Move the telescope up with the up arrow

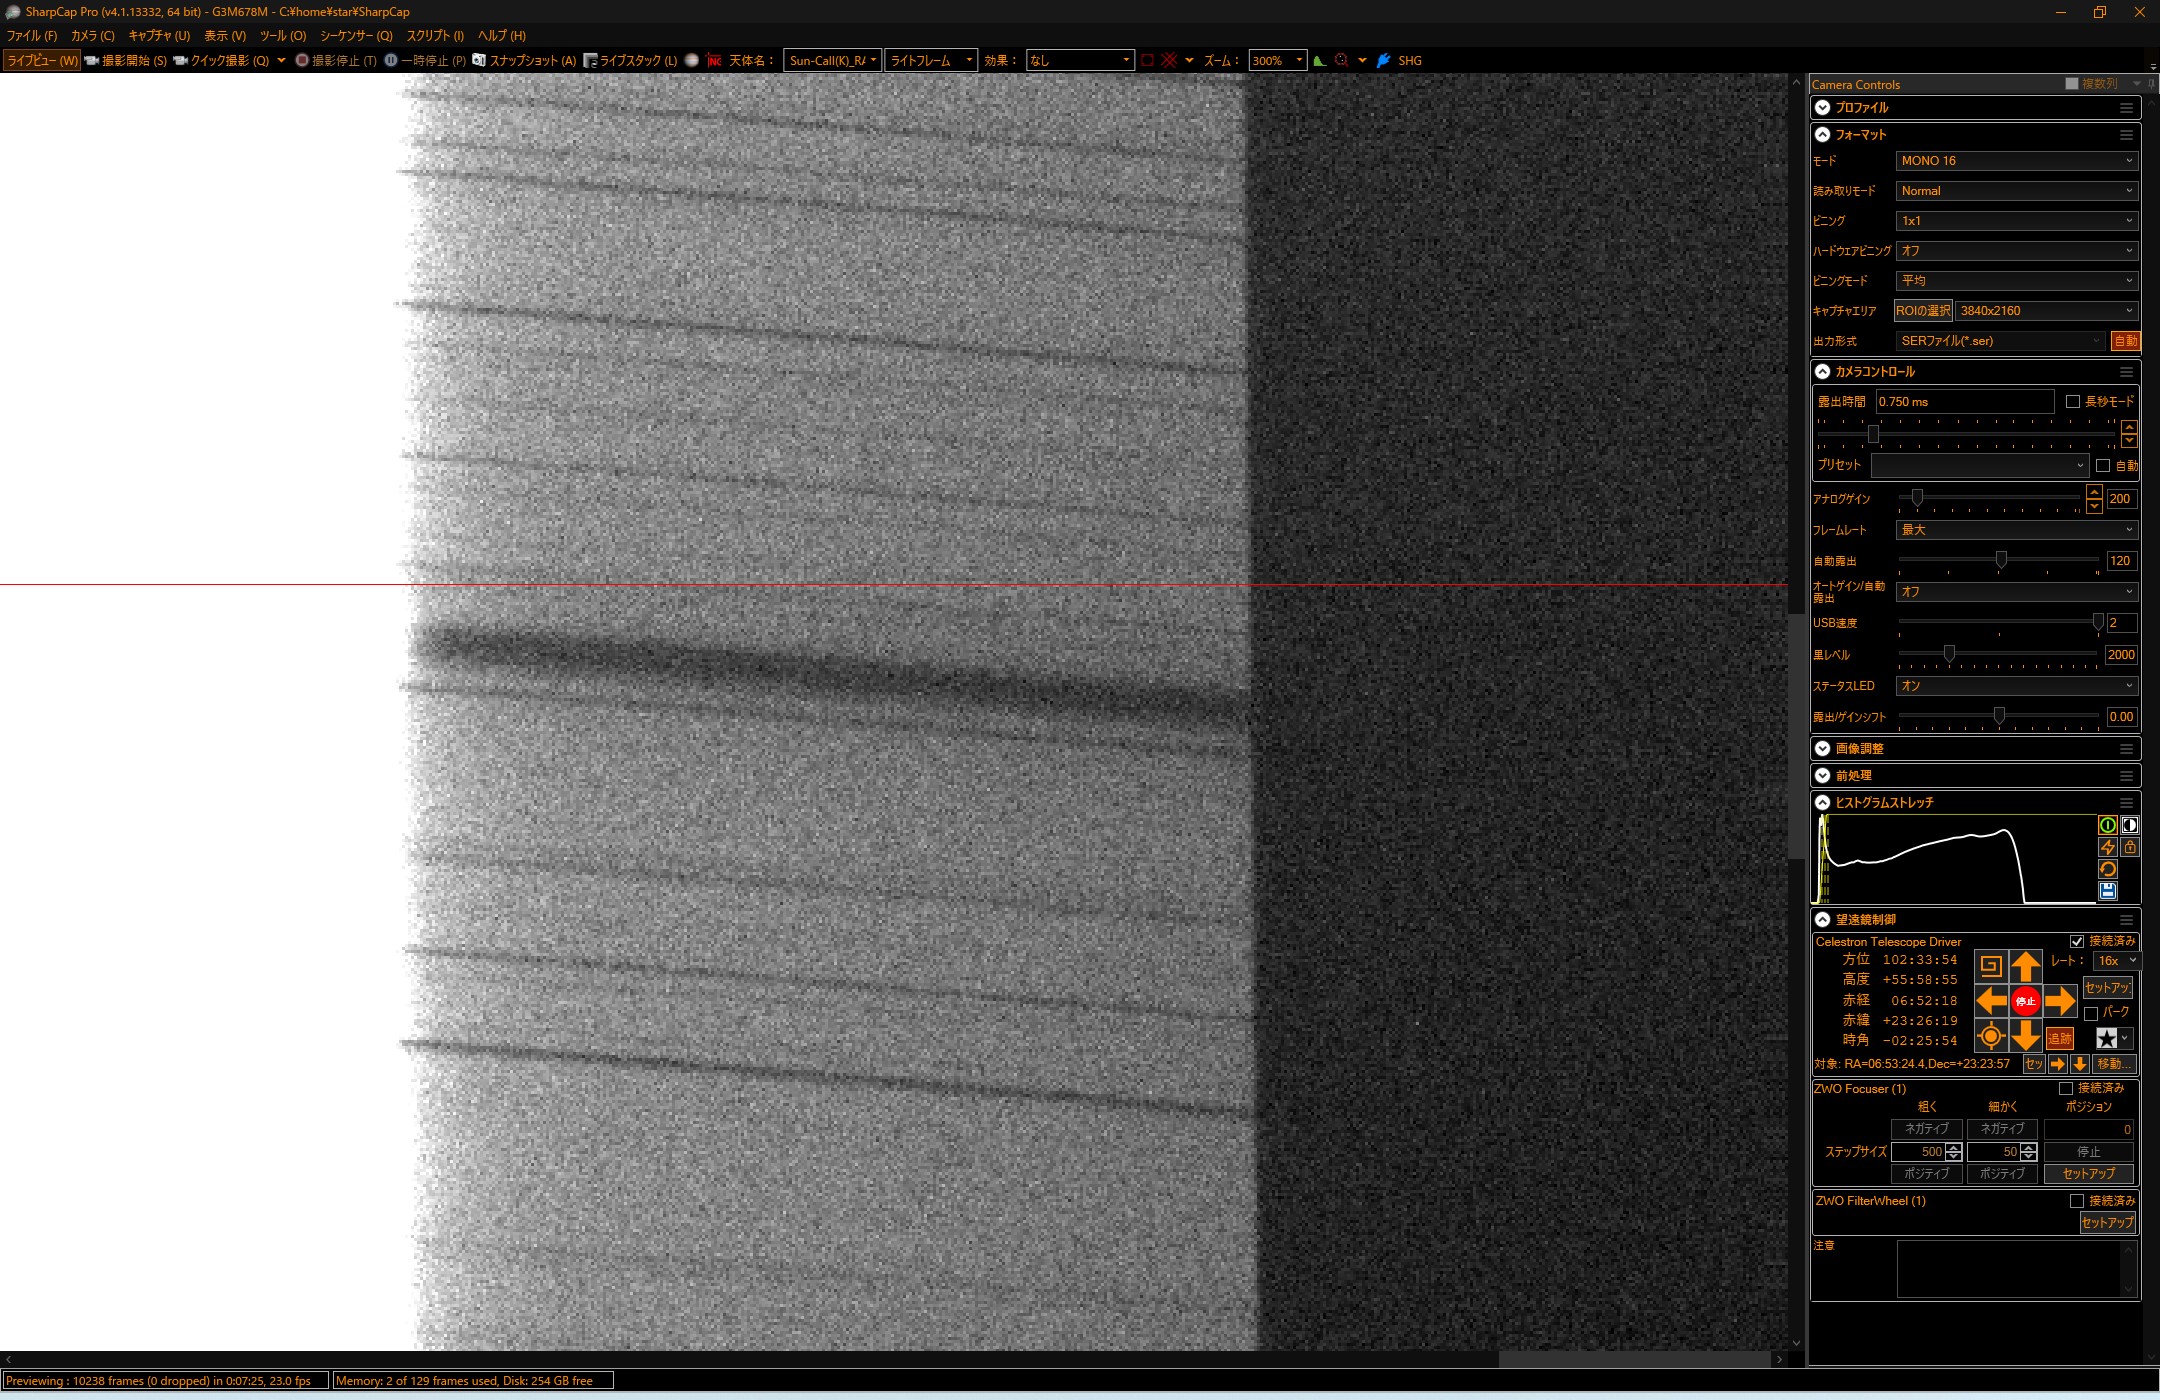(x=2025, y=966)
